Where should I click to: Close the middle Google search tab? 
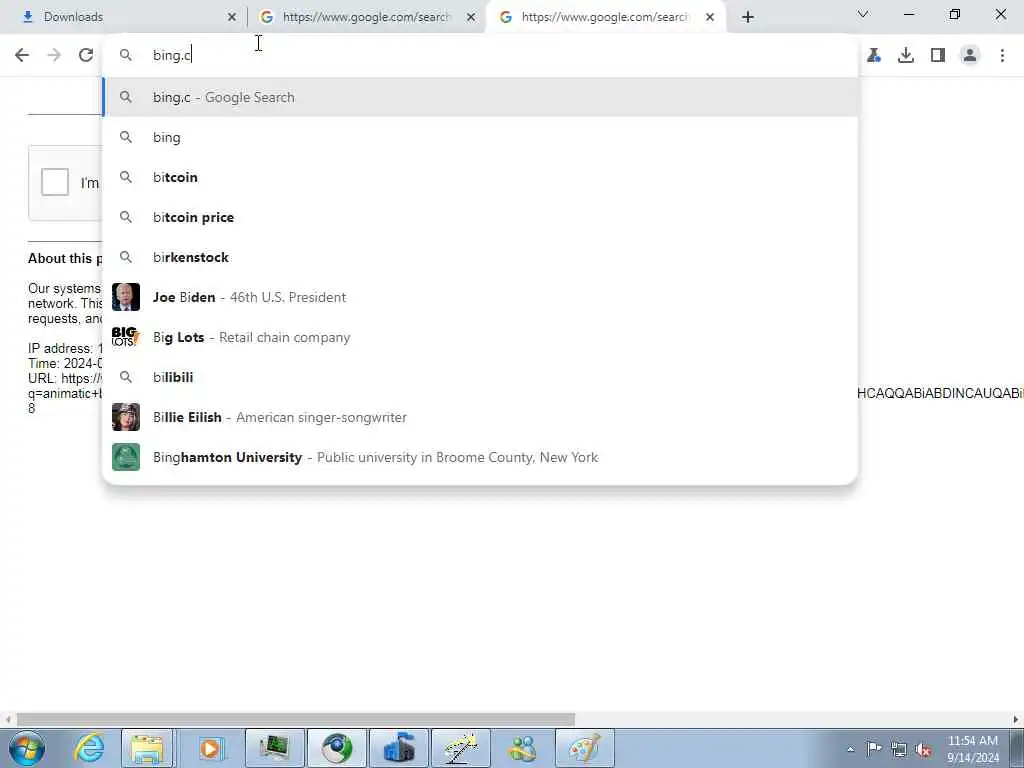[471, 17]
